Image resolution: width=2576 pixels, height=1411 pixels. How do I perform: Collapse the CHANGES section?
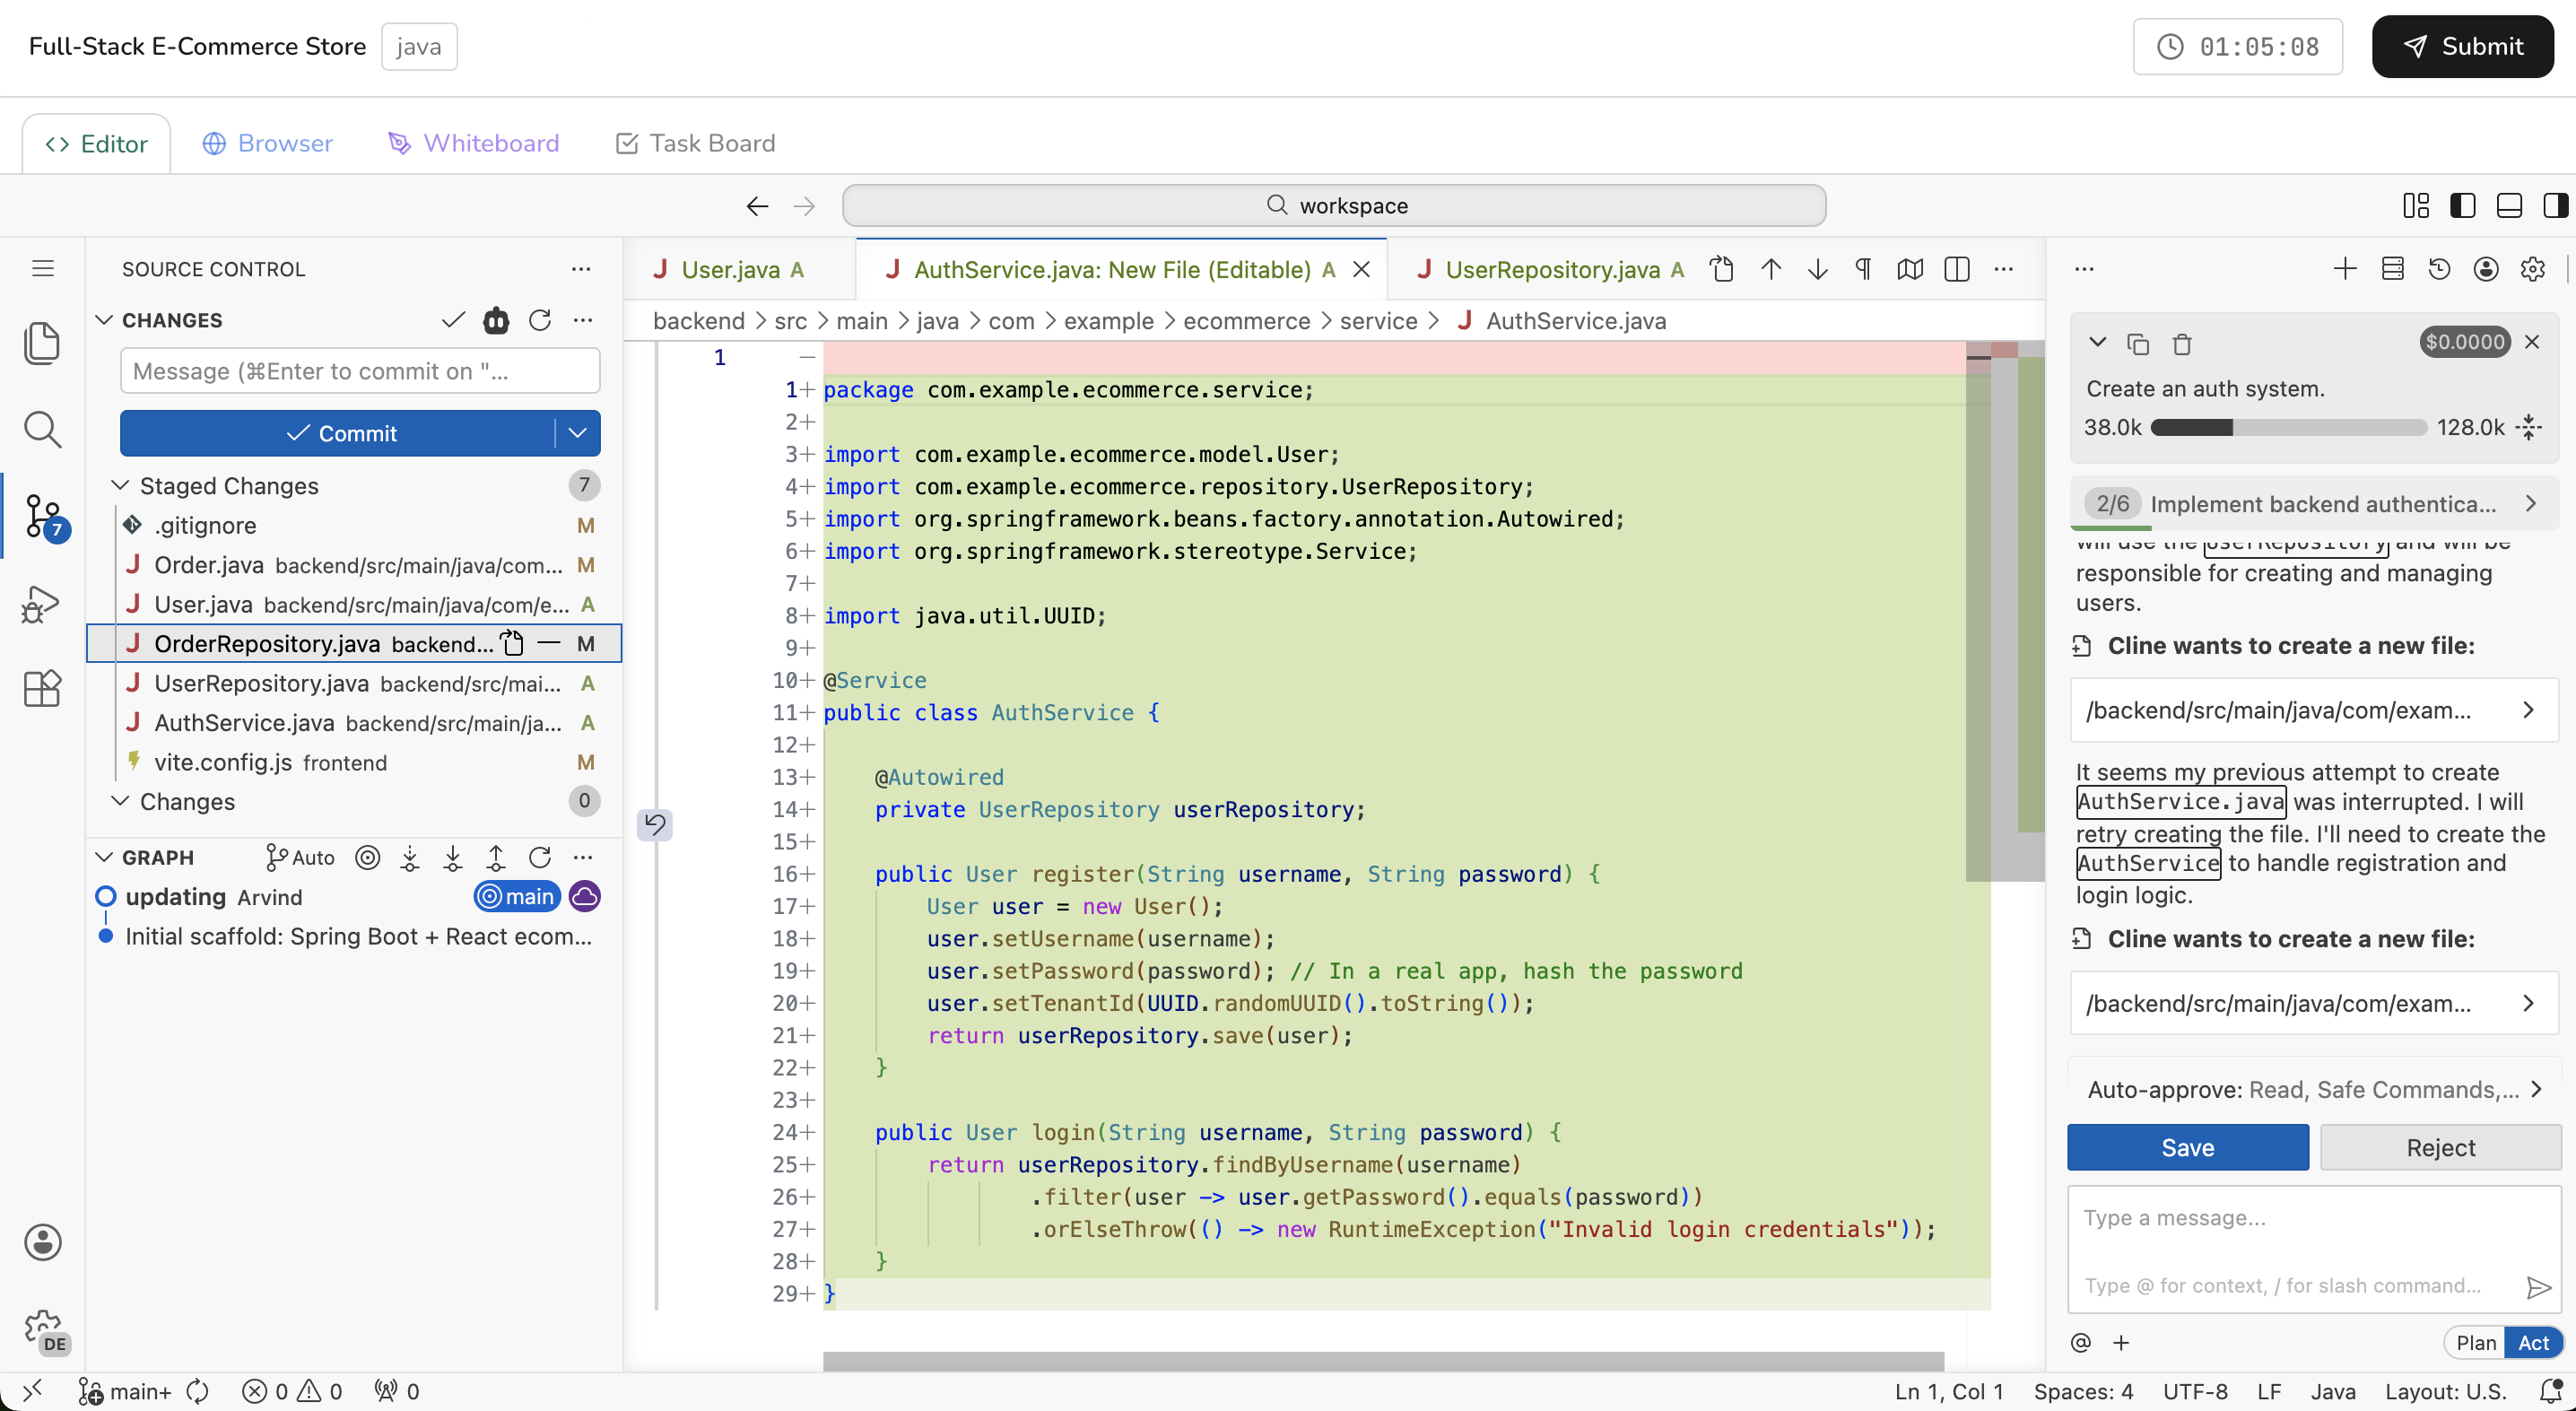point(104,320)
